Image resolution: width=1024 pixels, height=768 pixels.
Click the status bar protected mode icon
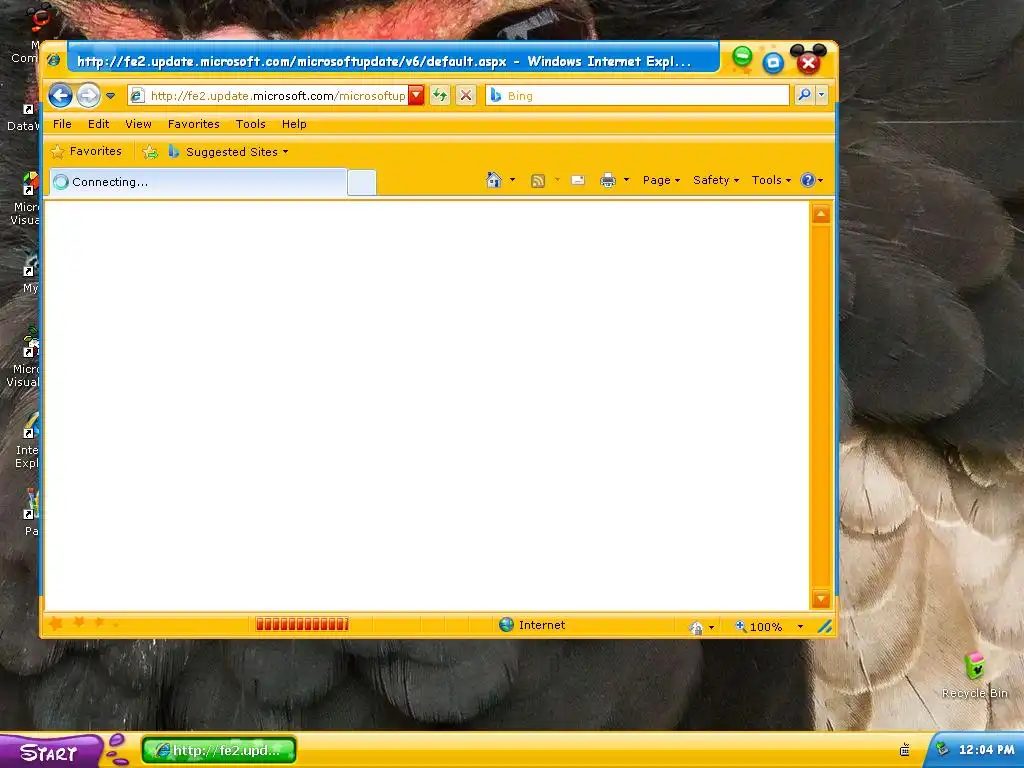696,627
